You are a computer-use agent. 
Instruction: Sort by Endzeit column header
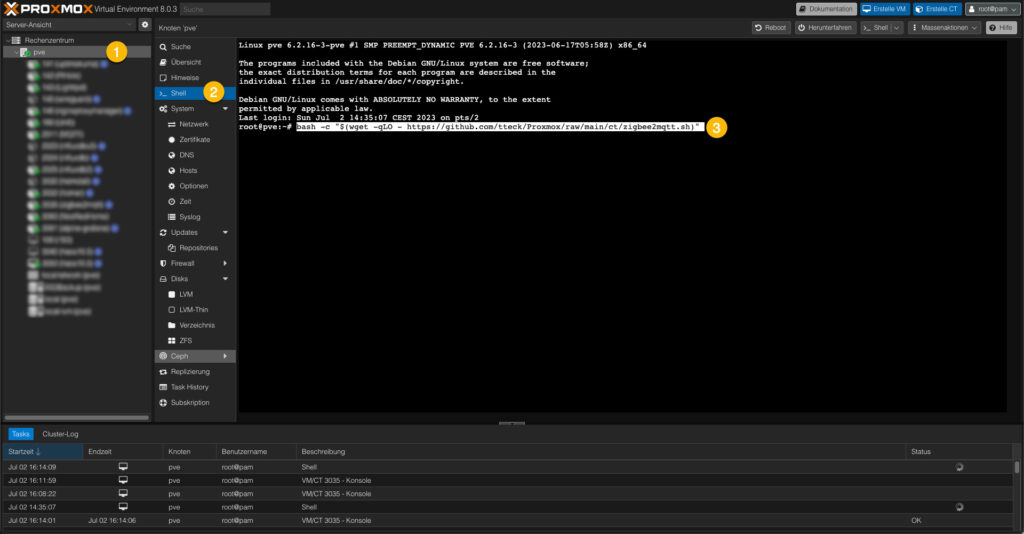123,452
